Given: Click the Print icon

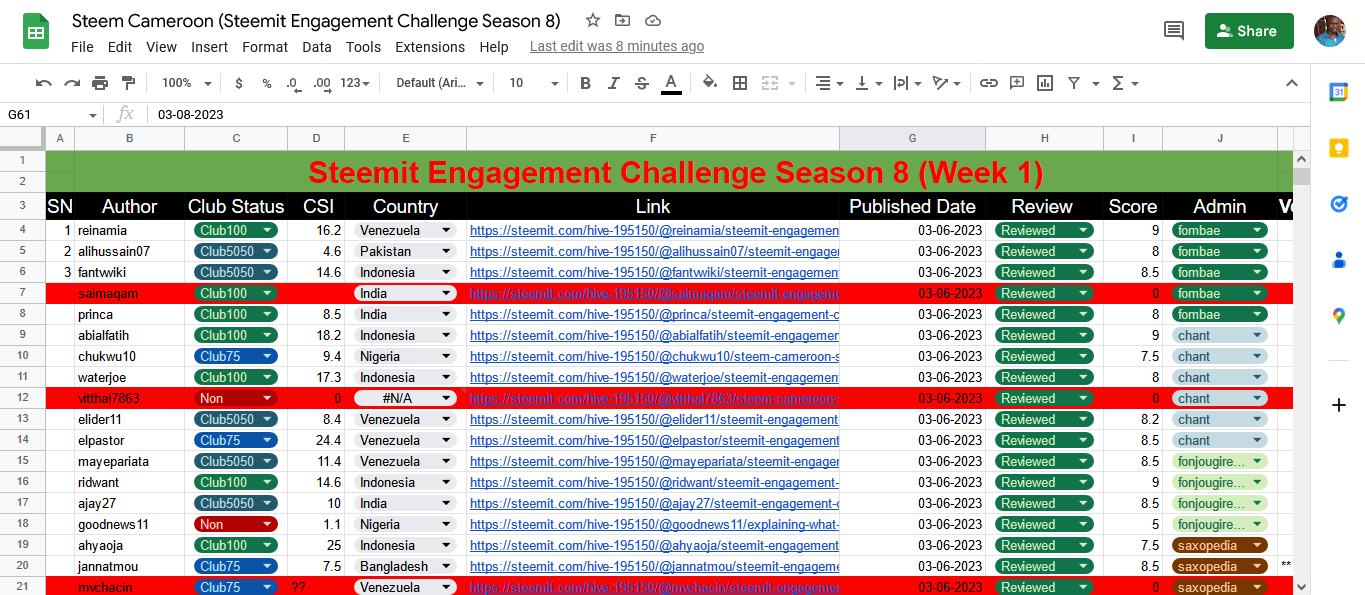Looking at the screenshot, I should pyautogui.click(x=100, y=83).
